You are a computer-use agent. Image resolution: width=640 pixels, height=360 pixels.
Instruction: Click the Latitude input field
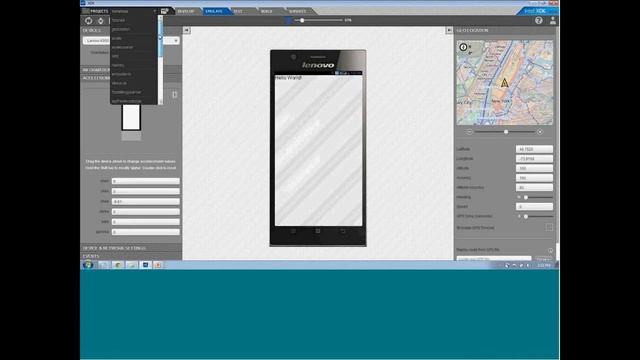point(534,149)
